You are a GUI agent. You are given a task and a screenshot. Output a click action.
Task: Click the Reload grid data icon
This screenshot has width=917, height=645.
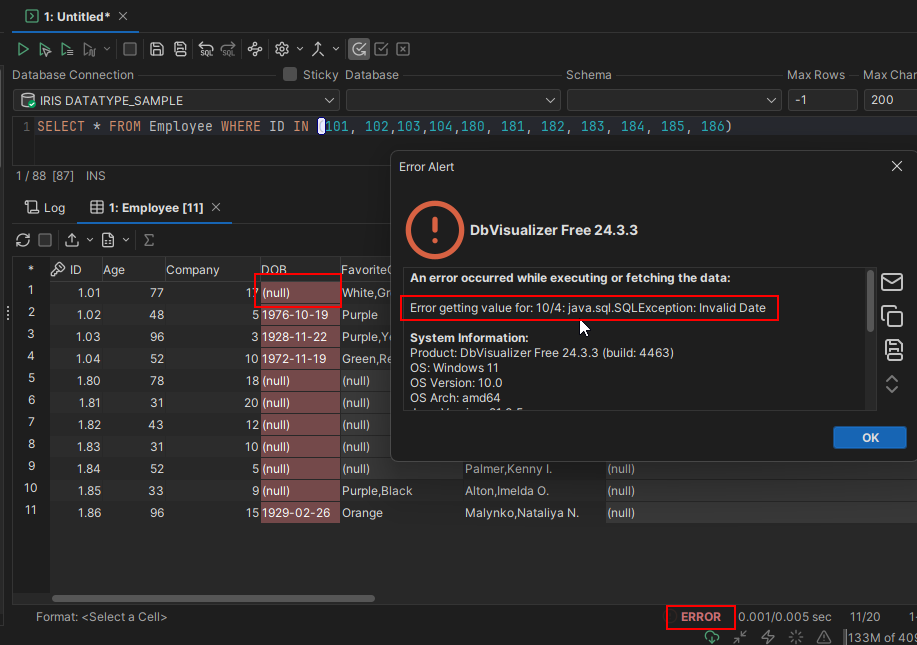point(23,240)
